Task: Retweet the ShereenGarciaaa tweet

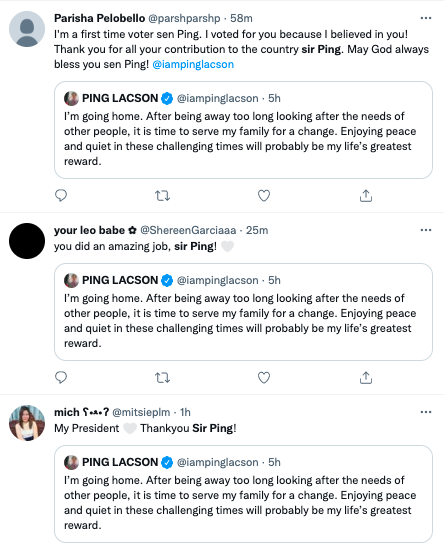Action: coord(162,378)
